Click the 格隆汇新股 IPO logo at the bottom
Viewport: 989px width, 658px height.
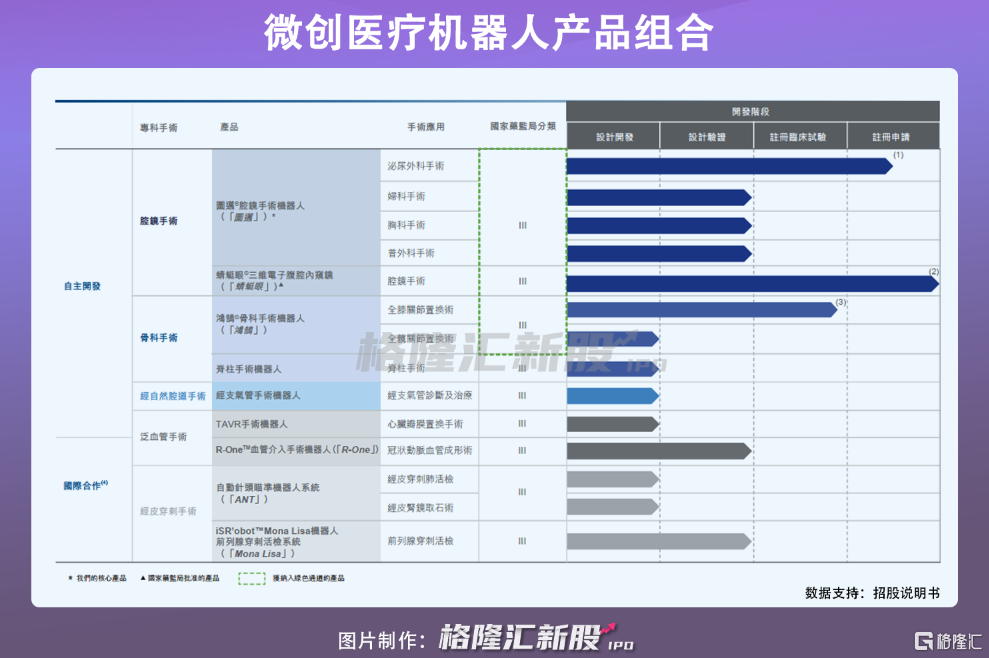tap(536, 637)
